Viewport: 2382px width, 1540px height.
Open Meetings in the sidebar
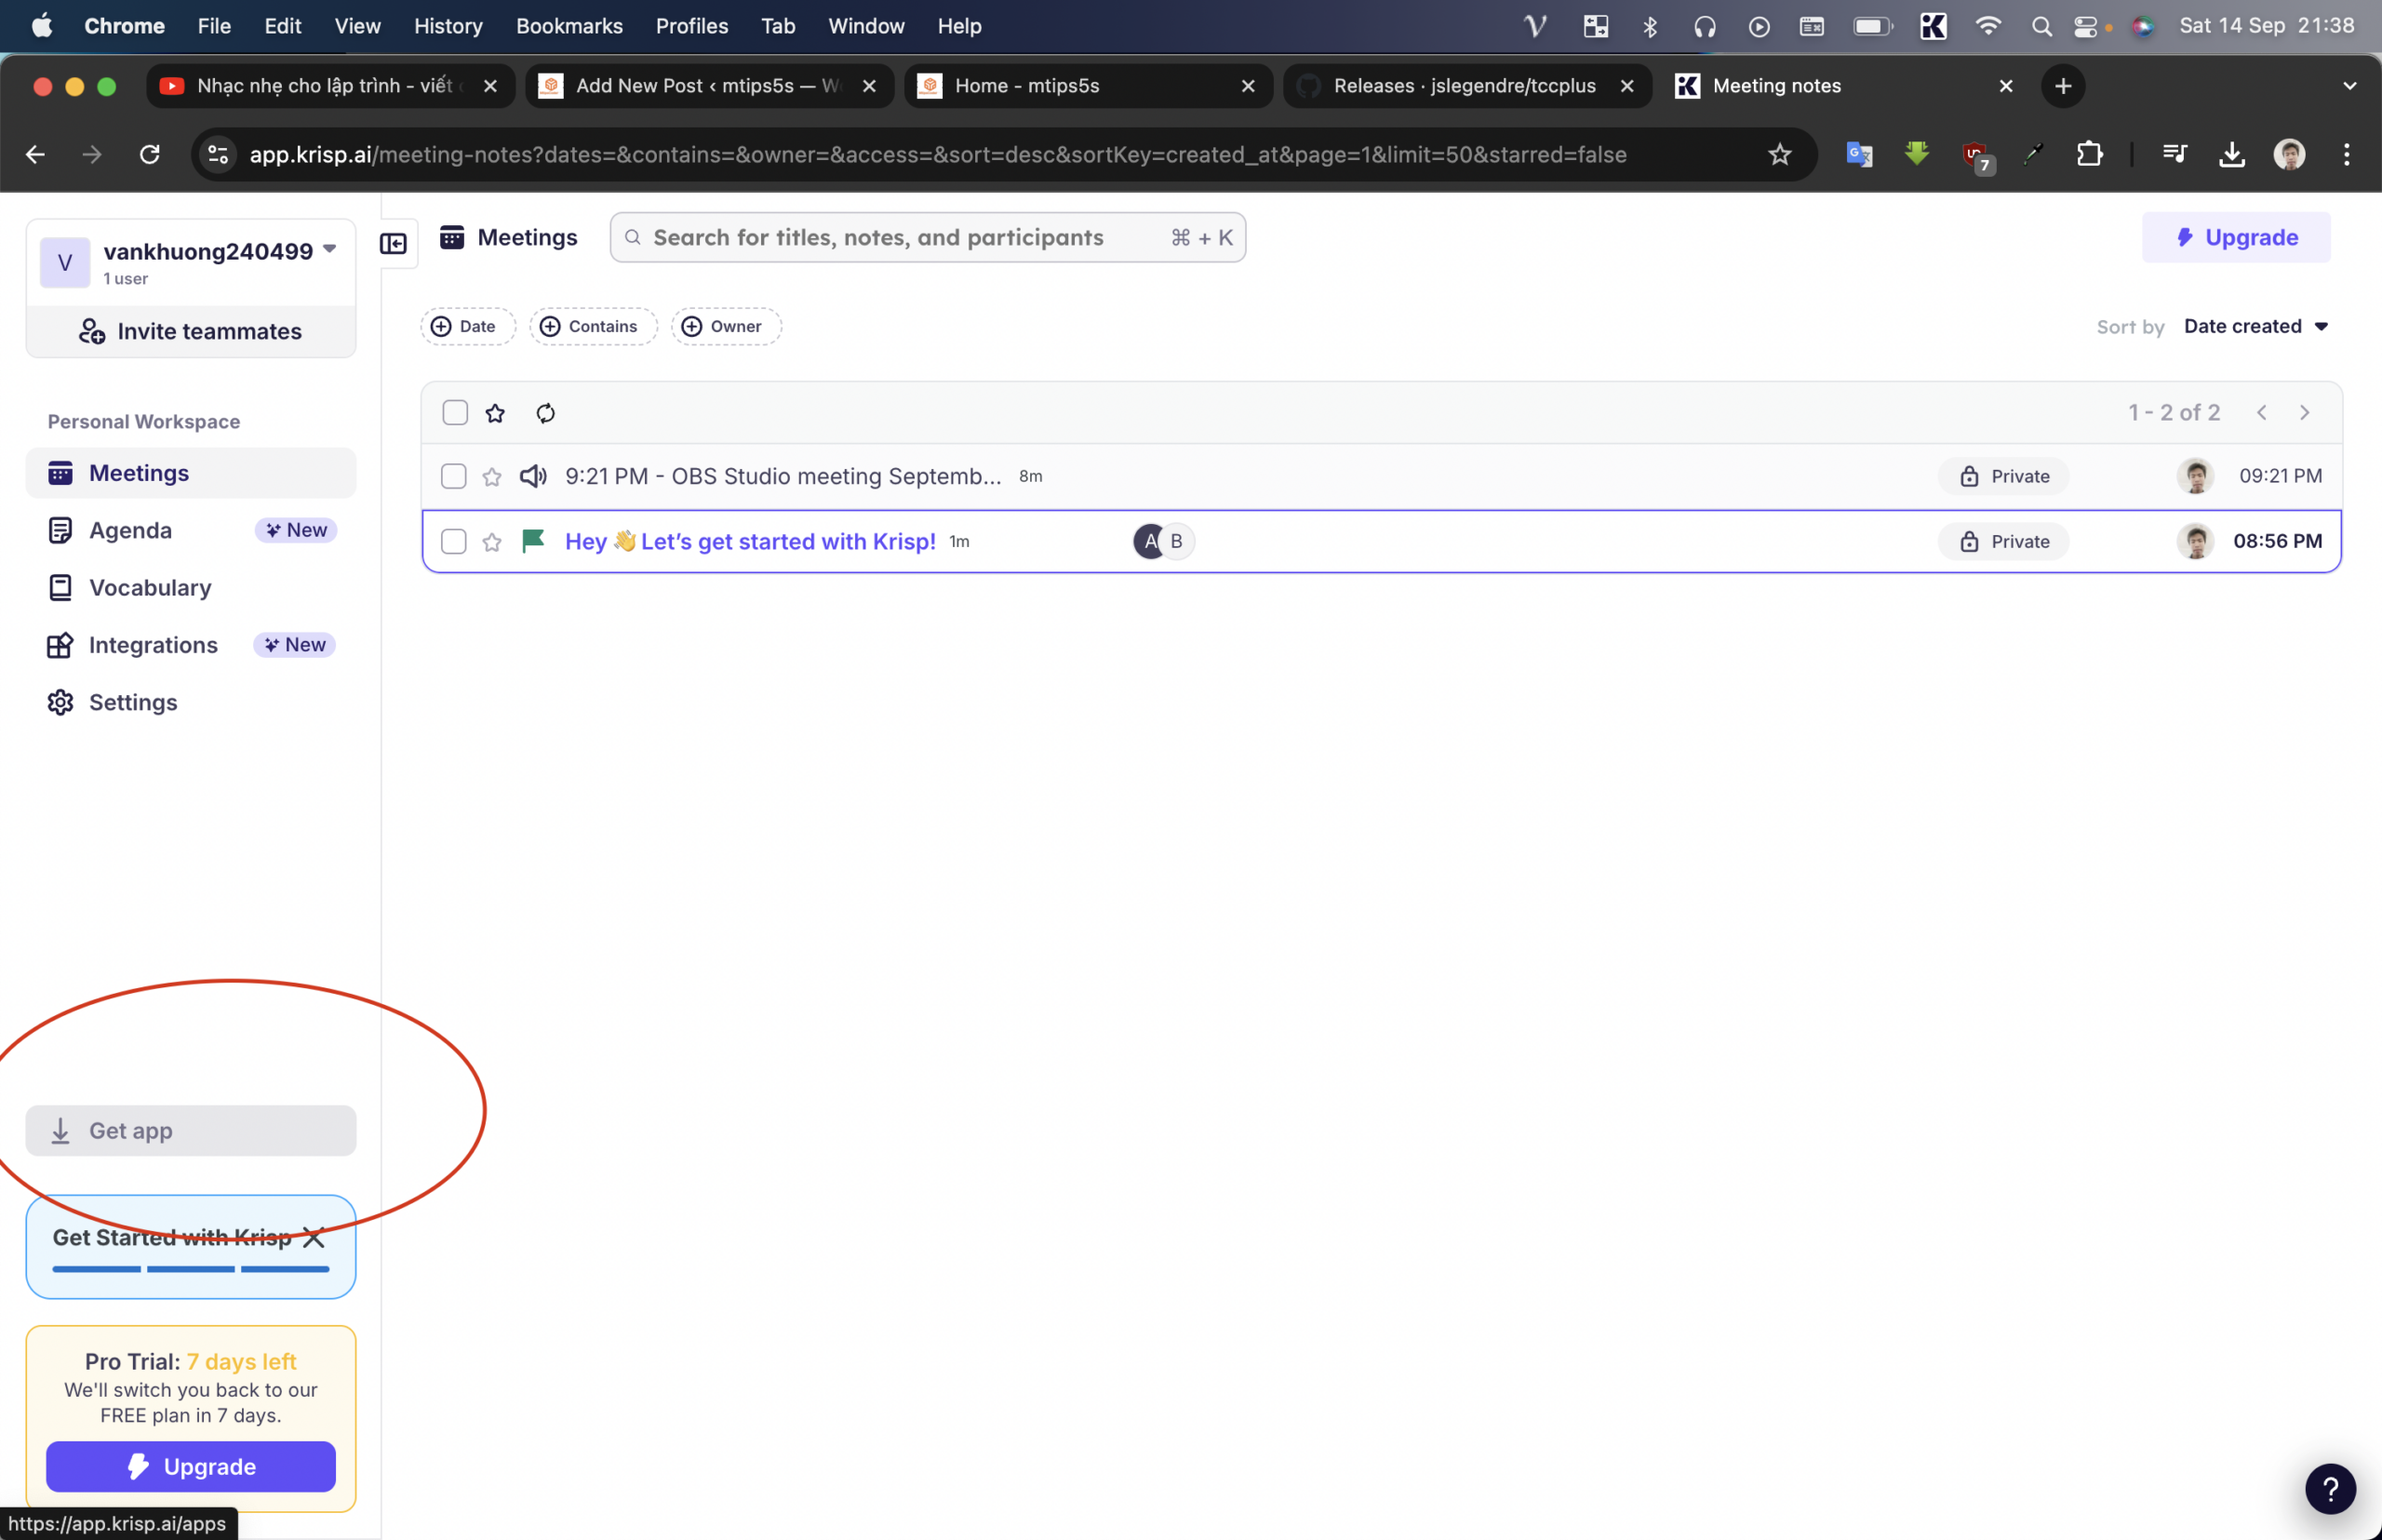tap(191, 473)
